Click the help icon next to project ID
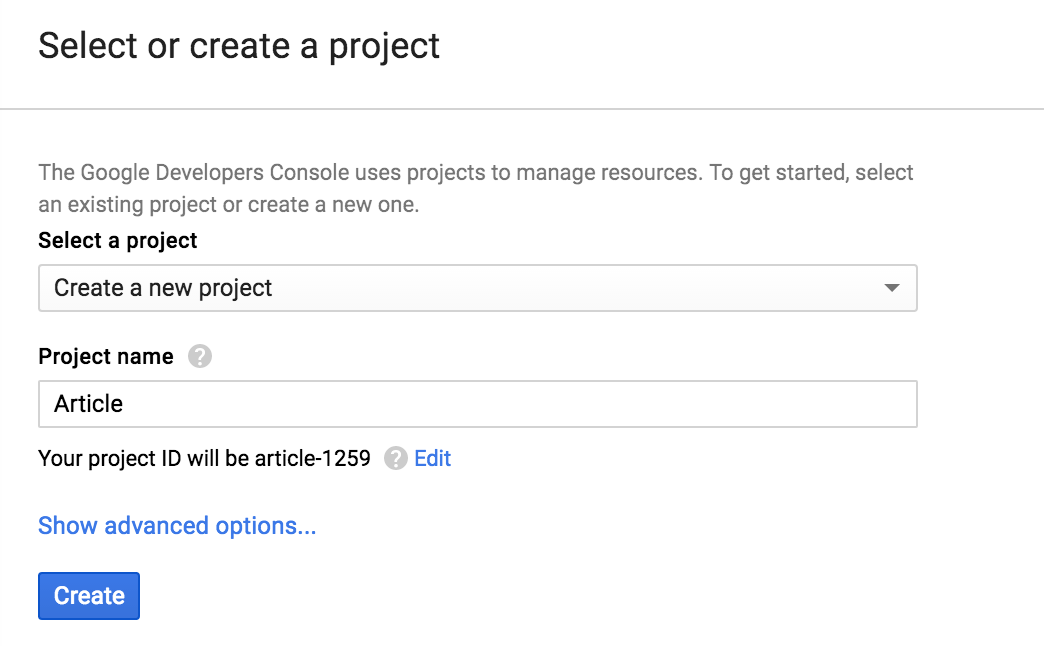The height and width of the screenshot is (646, 1044). (396, 459)
